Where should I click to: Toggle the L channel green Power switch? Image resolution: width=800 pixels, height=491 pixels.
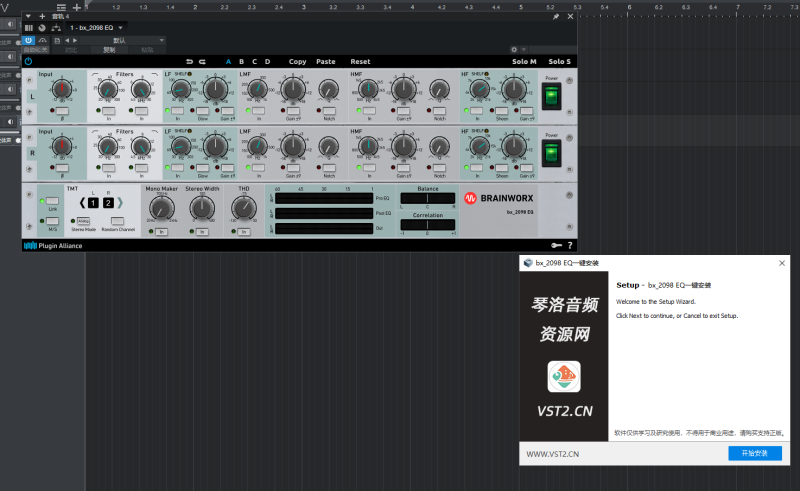click(x=551, y=96)
